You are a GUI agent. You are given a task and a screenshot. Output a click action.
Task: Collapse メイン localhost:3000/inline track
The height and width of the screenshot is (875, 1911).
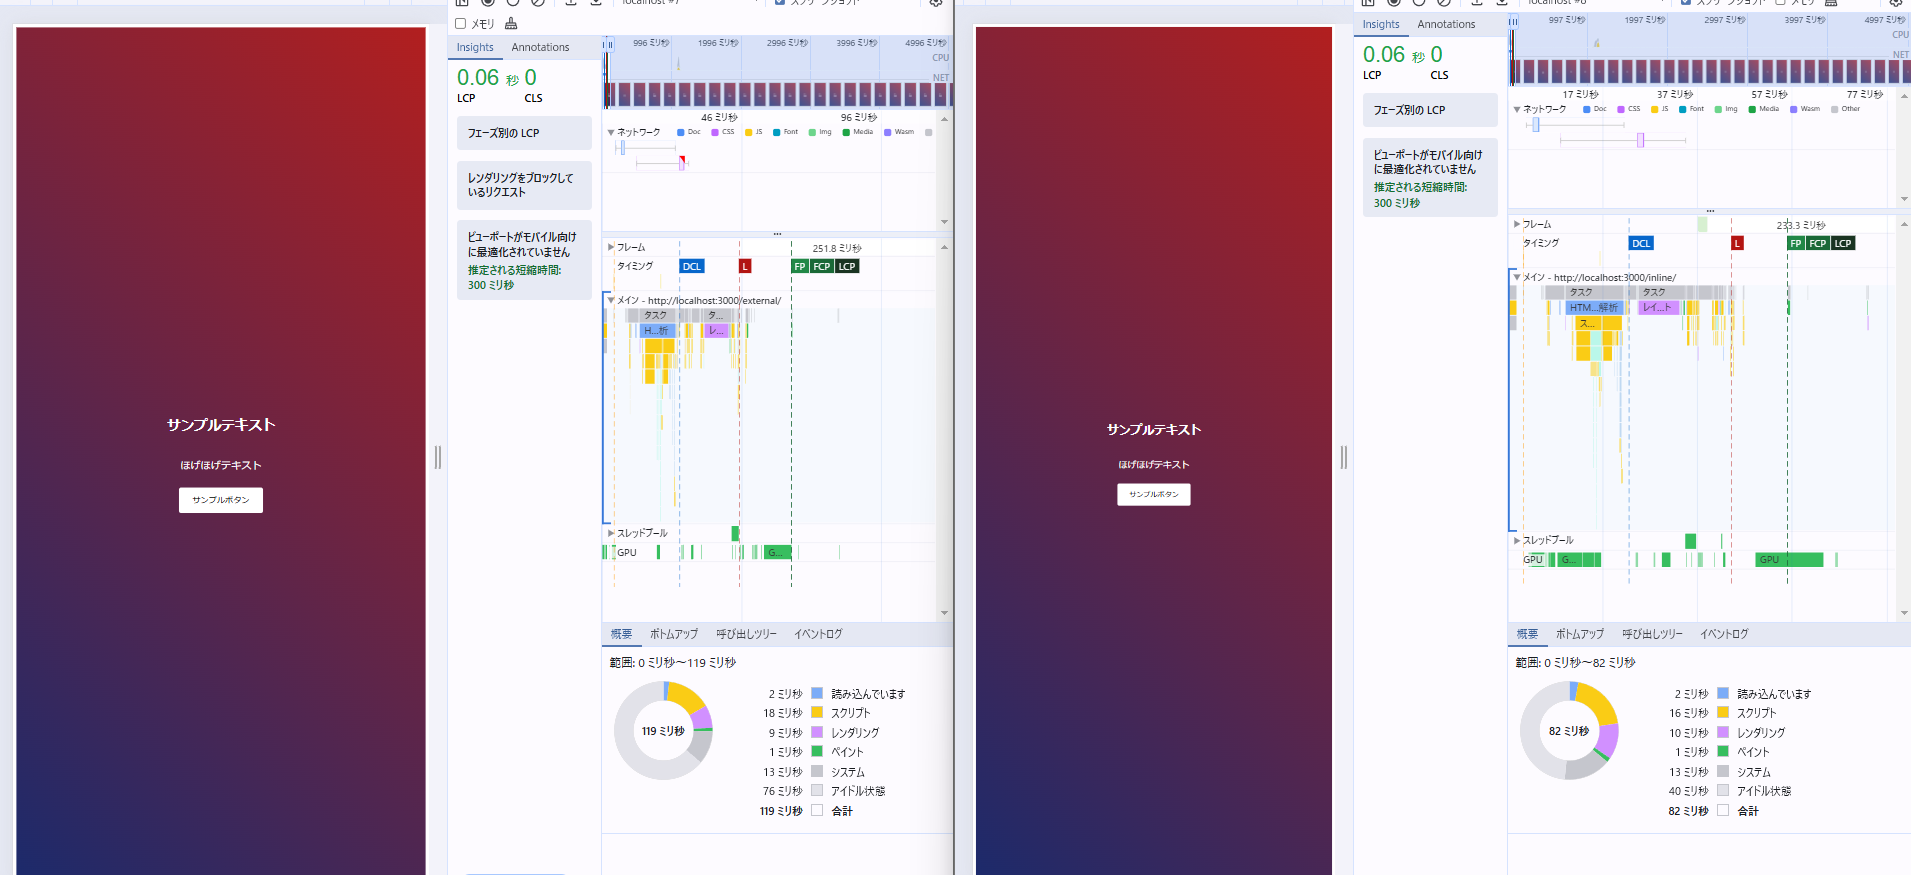(x=1517, y=277)
